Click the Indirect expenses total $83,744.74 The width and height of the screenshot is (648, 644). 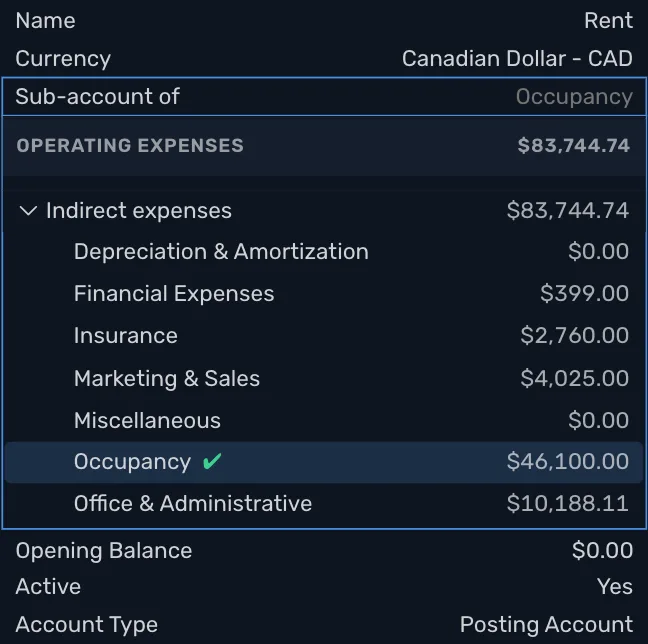coord(568,211)
